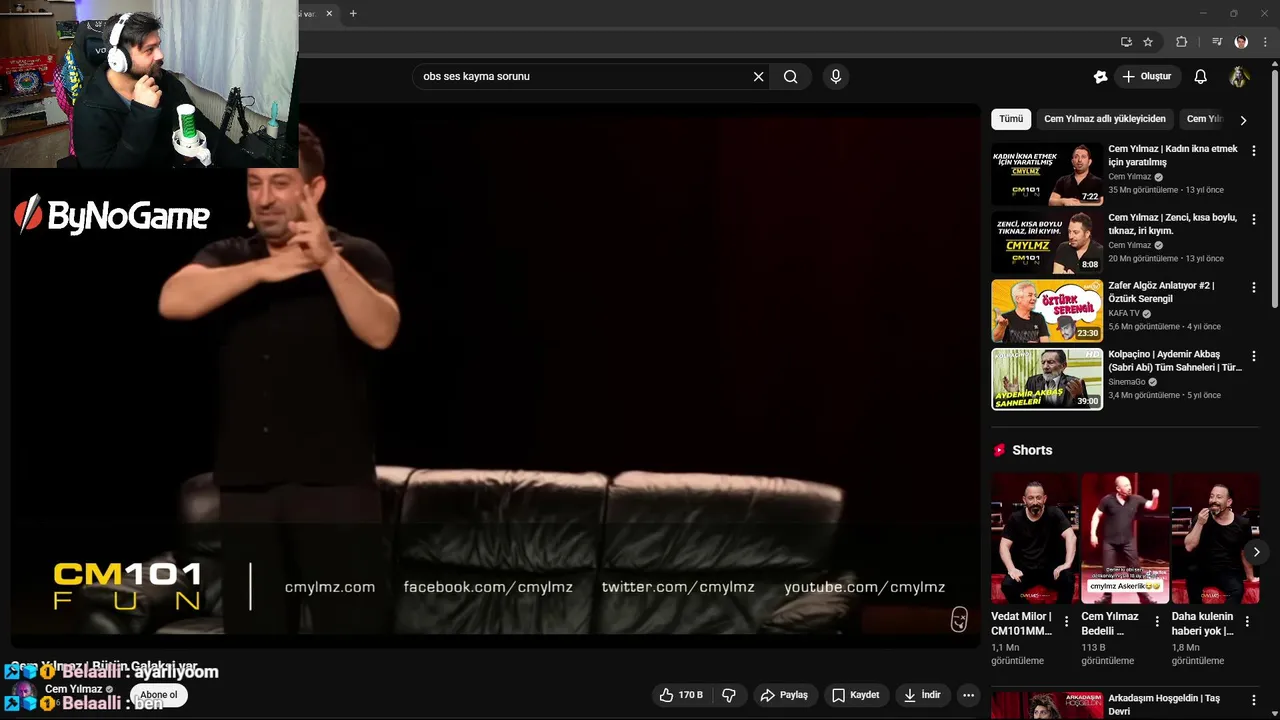The height and width of the screenshot is (720, 1280).
Task: Click the Shorts section heading
Action: click(x=1032, y=450)
